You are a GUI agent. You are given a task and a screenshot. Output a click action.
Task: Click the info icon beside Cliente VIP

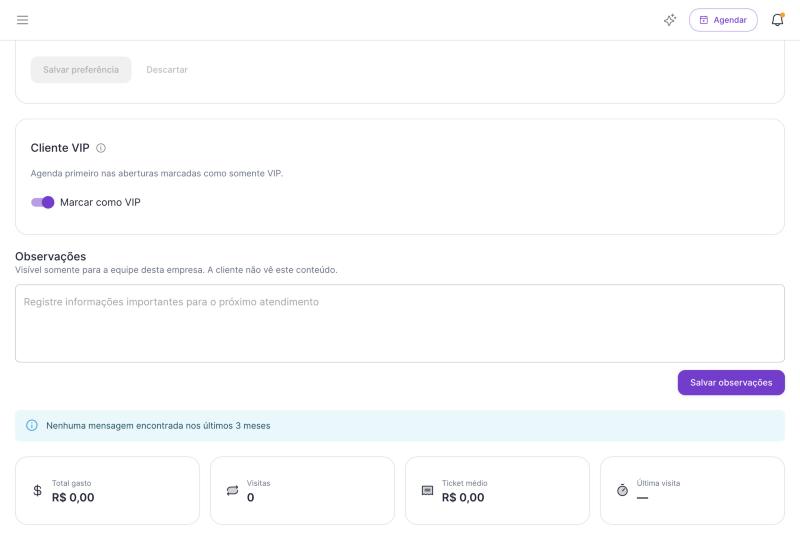pyautogui.click(x=101, y=148)
